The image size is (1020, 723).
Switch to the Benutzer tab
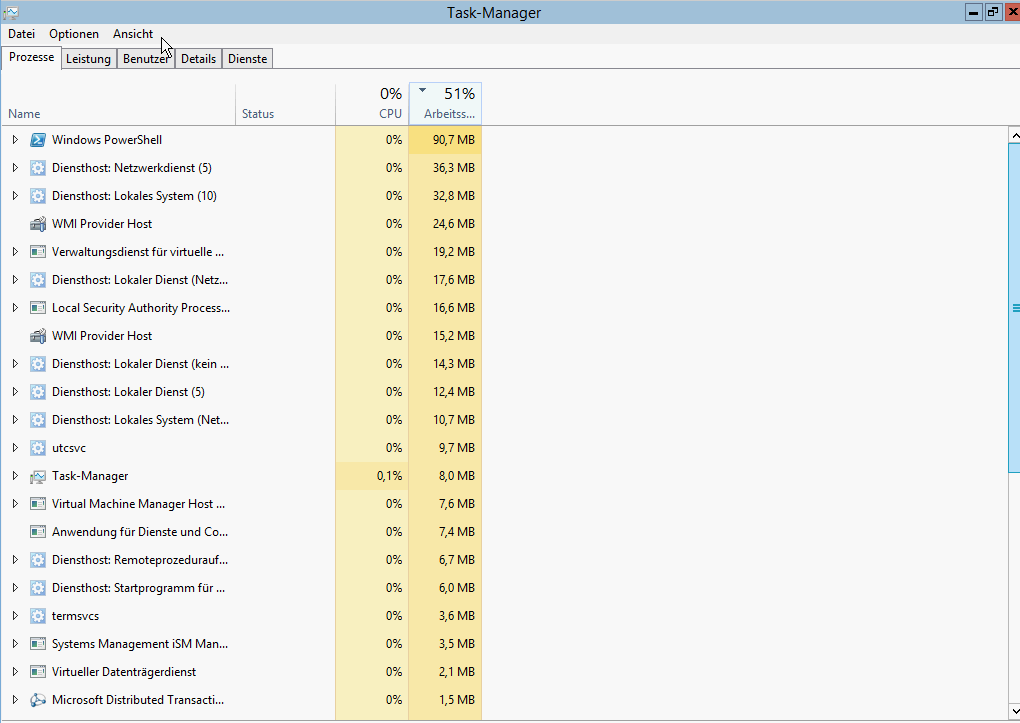pos(146,59)
